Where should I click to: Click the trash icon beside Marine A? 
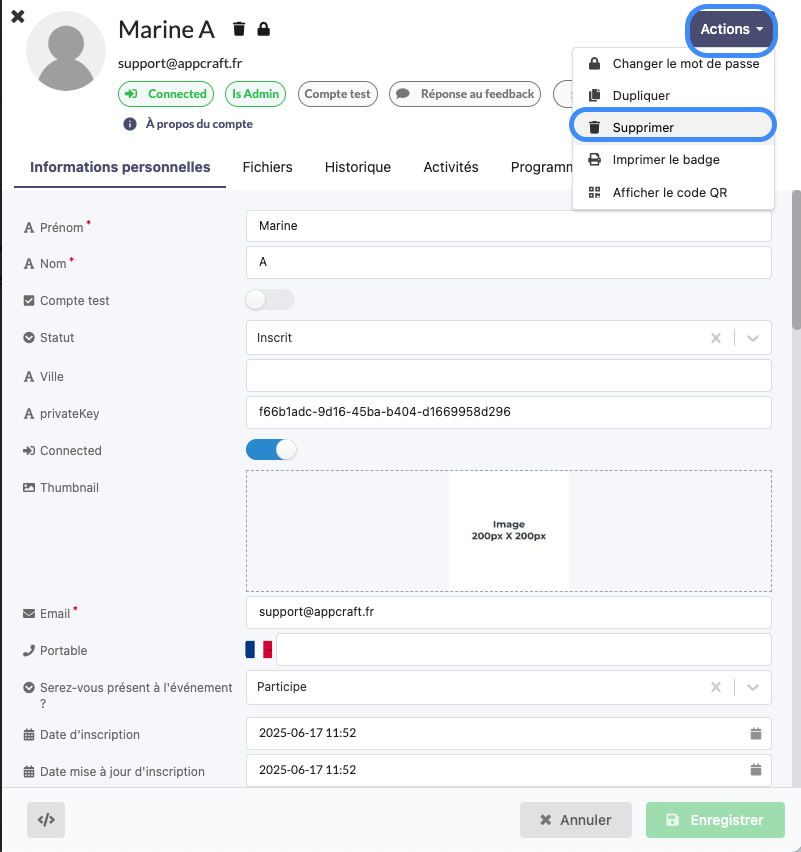(239, 30)
